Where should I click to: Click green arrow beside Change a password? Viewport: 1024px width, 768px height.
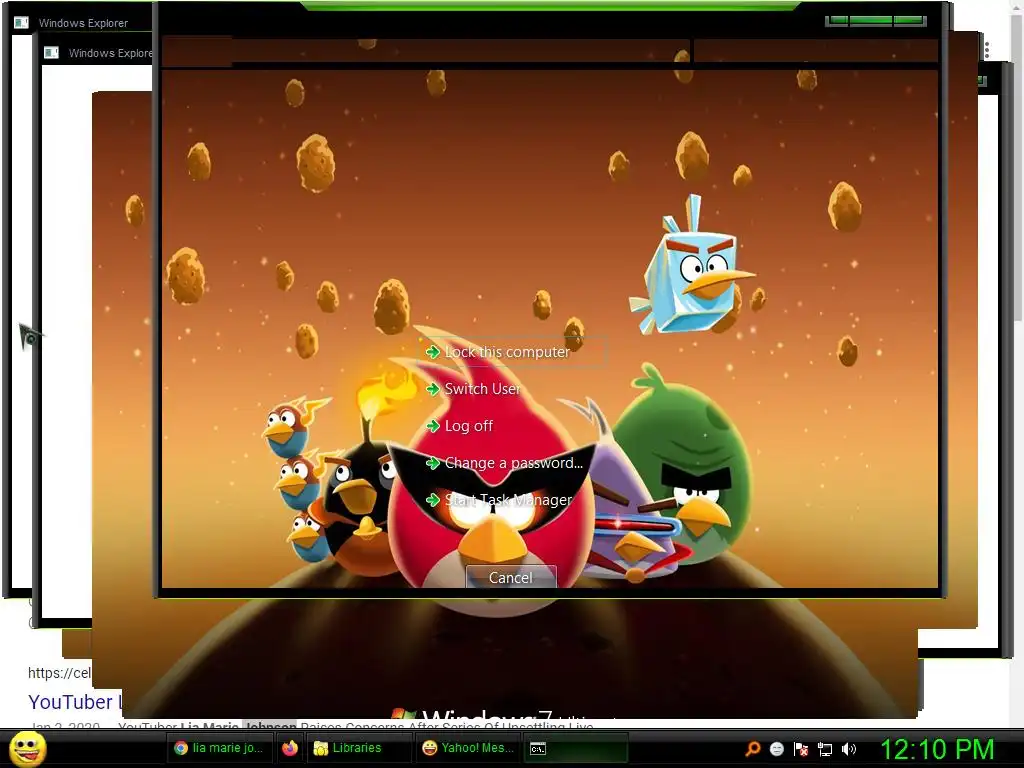click(x=432, y=464)
